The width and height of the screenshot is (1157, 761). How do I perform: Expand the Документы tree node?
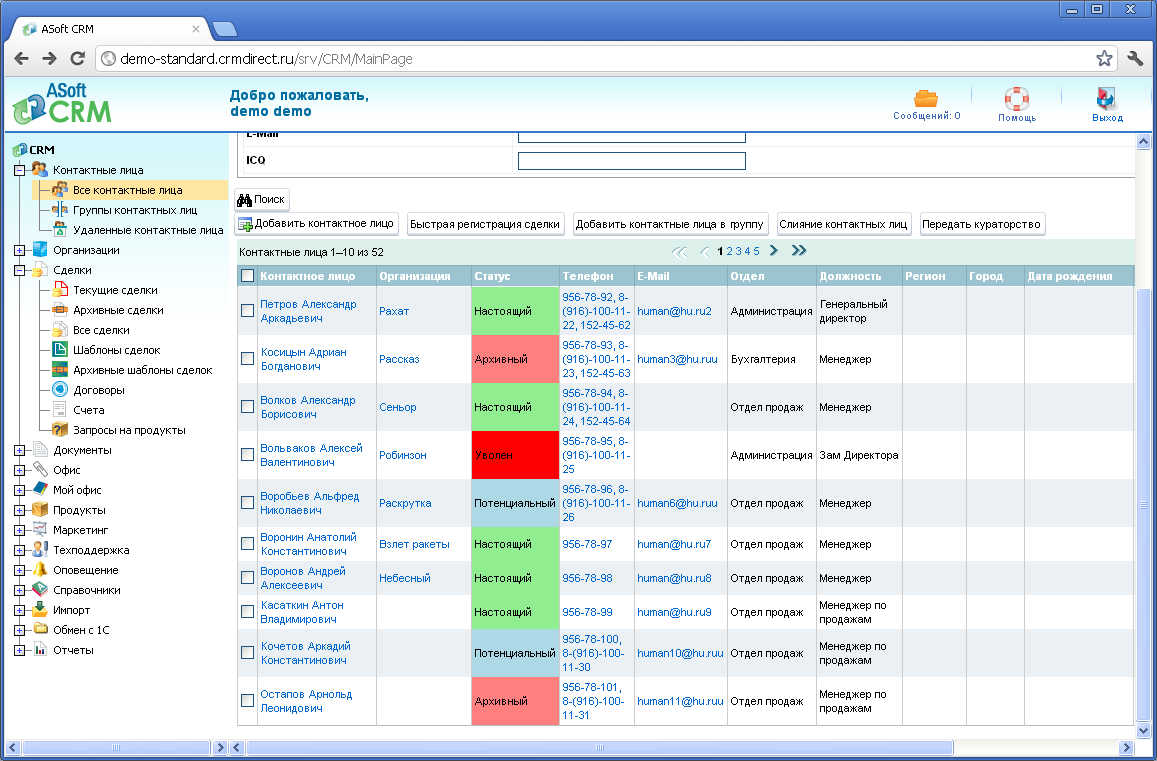[19, 450]
